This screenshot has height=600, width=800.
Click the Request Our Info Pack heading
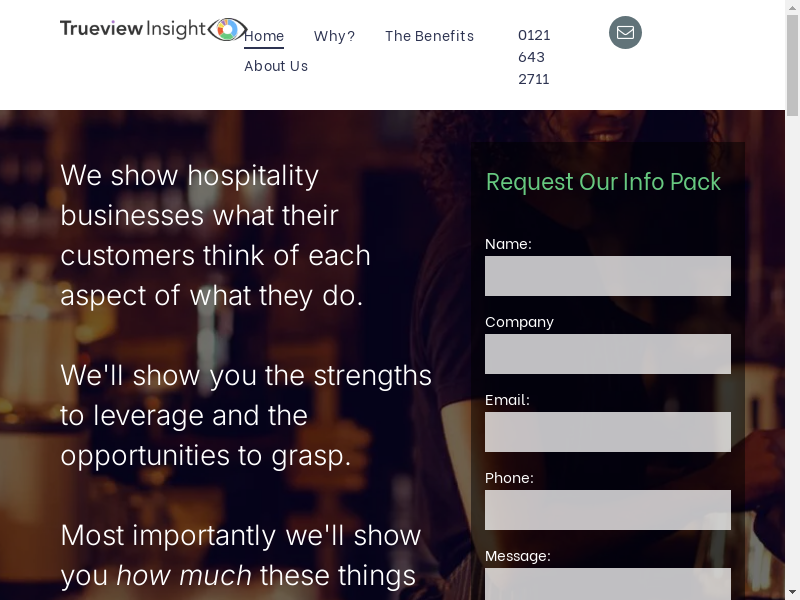point(603,182)
